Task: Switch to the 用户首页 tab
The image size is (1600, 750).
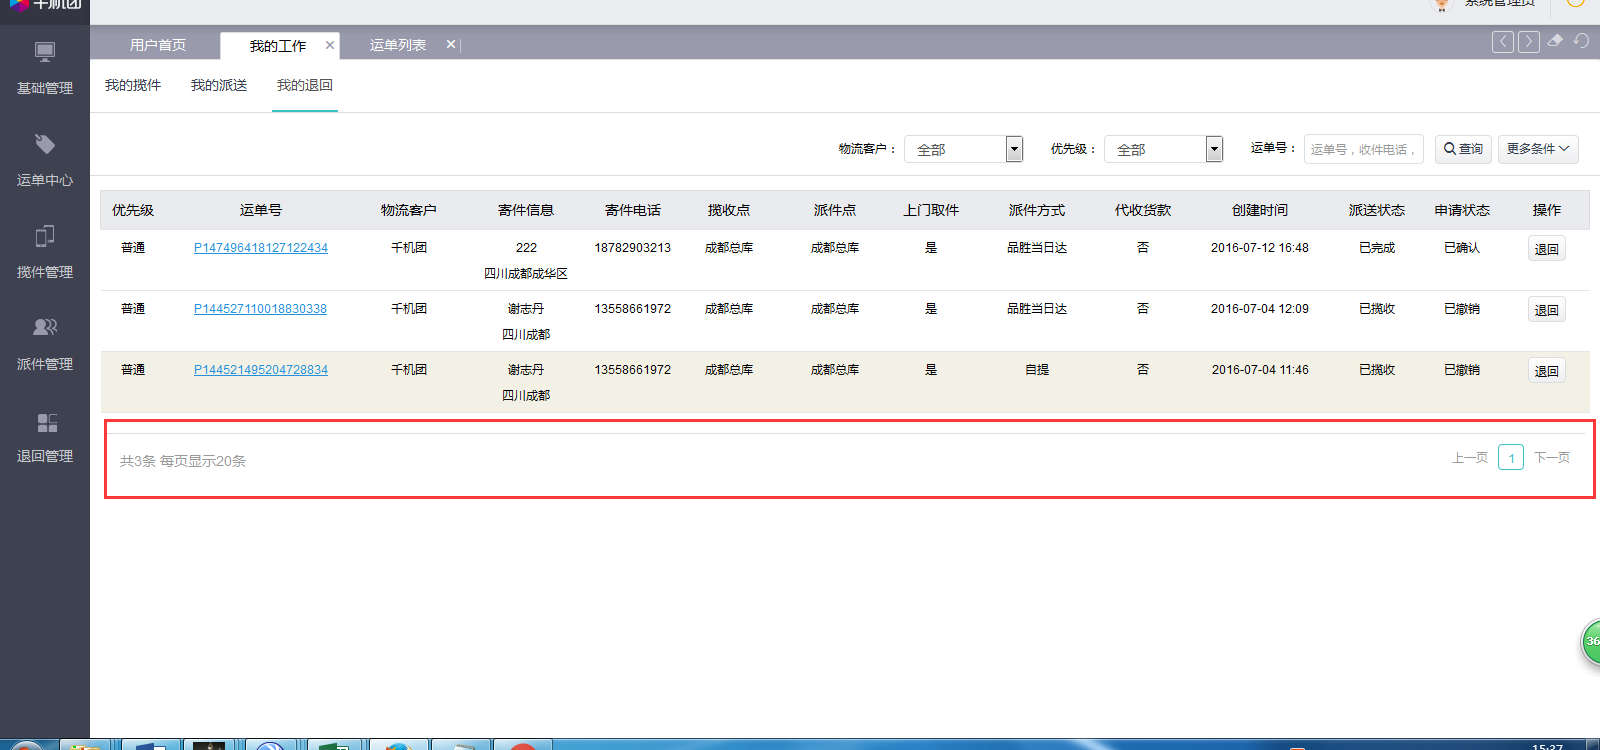Action: tap(158, 45)
